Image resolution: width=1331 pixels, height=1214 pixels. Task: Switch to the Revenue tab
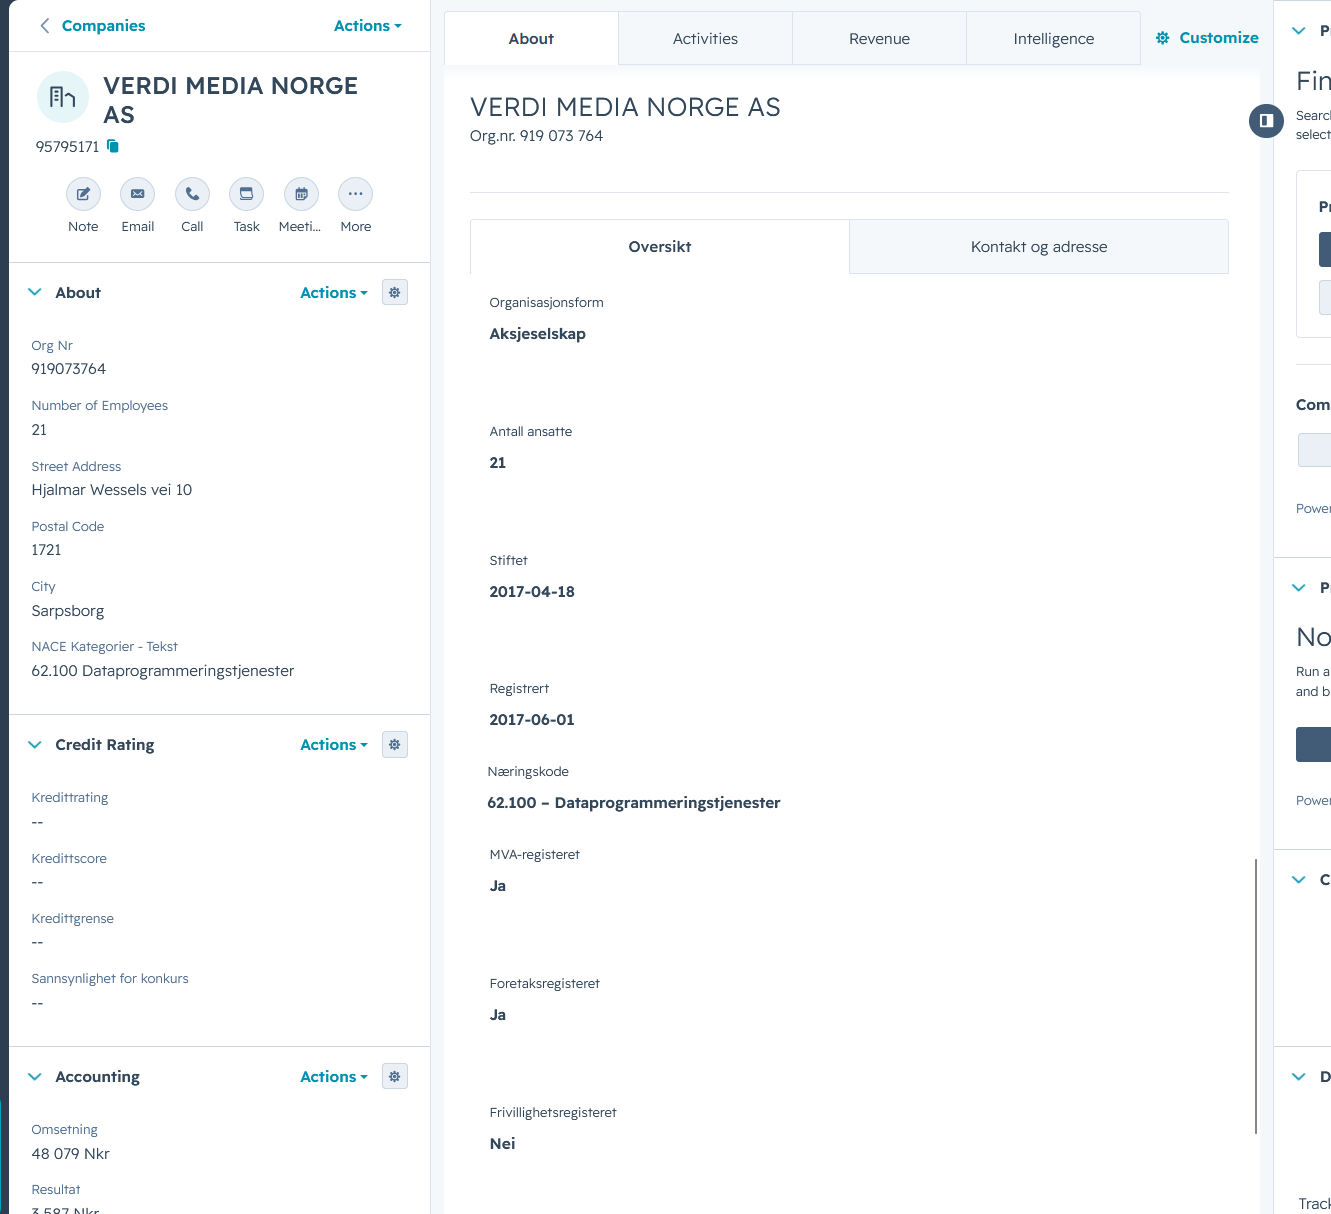point(879,39)
